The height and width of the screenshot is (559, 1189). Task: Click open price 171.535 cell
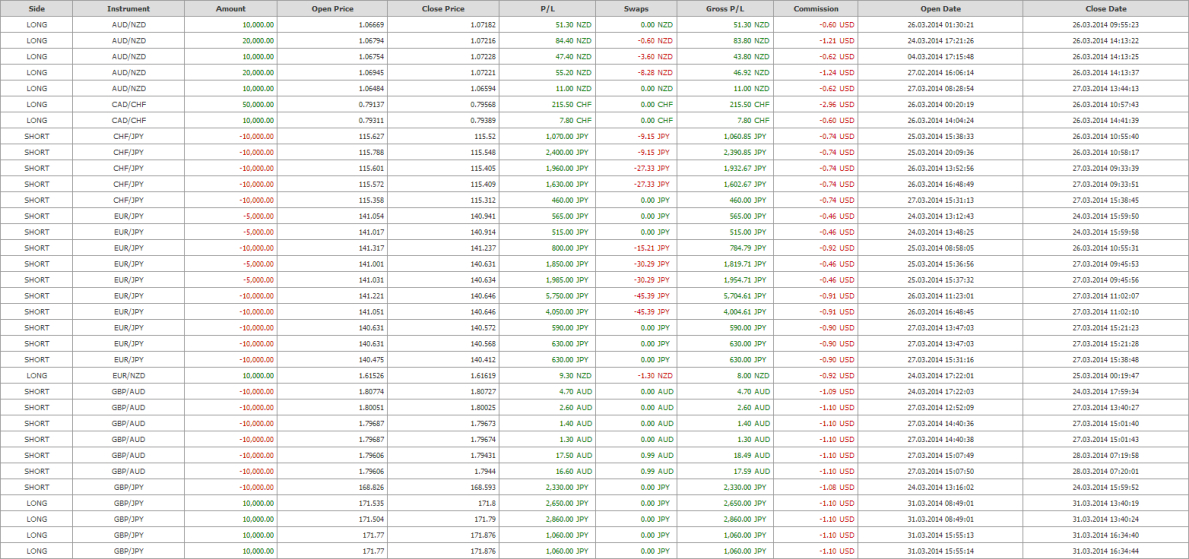pos(332,503)
